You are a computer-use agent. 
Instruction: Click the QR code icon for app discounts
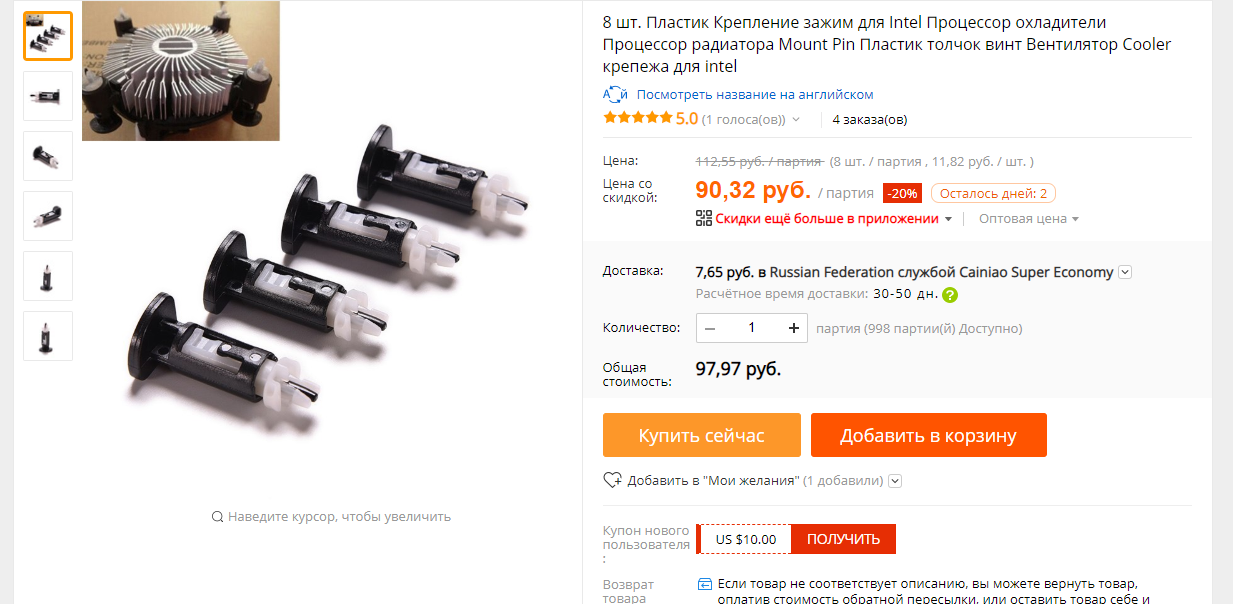click(703, 218)
